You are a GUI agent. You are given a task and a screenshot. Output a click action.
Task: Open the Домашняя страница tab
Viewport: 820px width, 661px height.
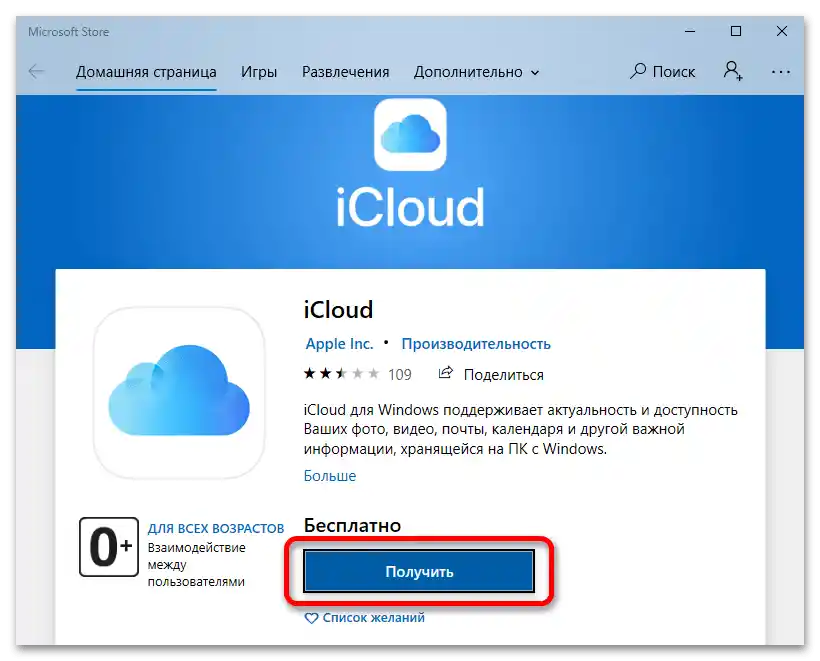(x=146, y=72)
